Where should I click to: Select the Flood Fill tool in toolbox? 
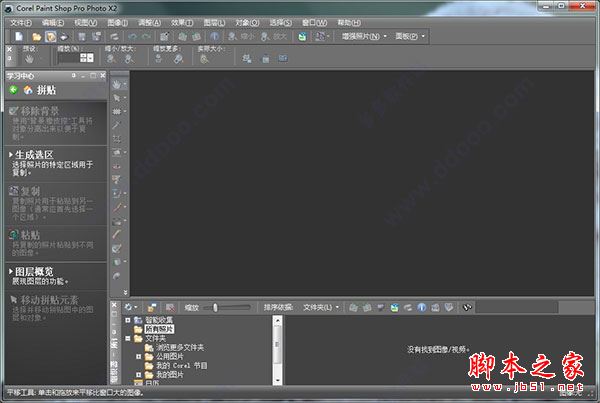(117, 262)
